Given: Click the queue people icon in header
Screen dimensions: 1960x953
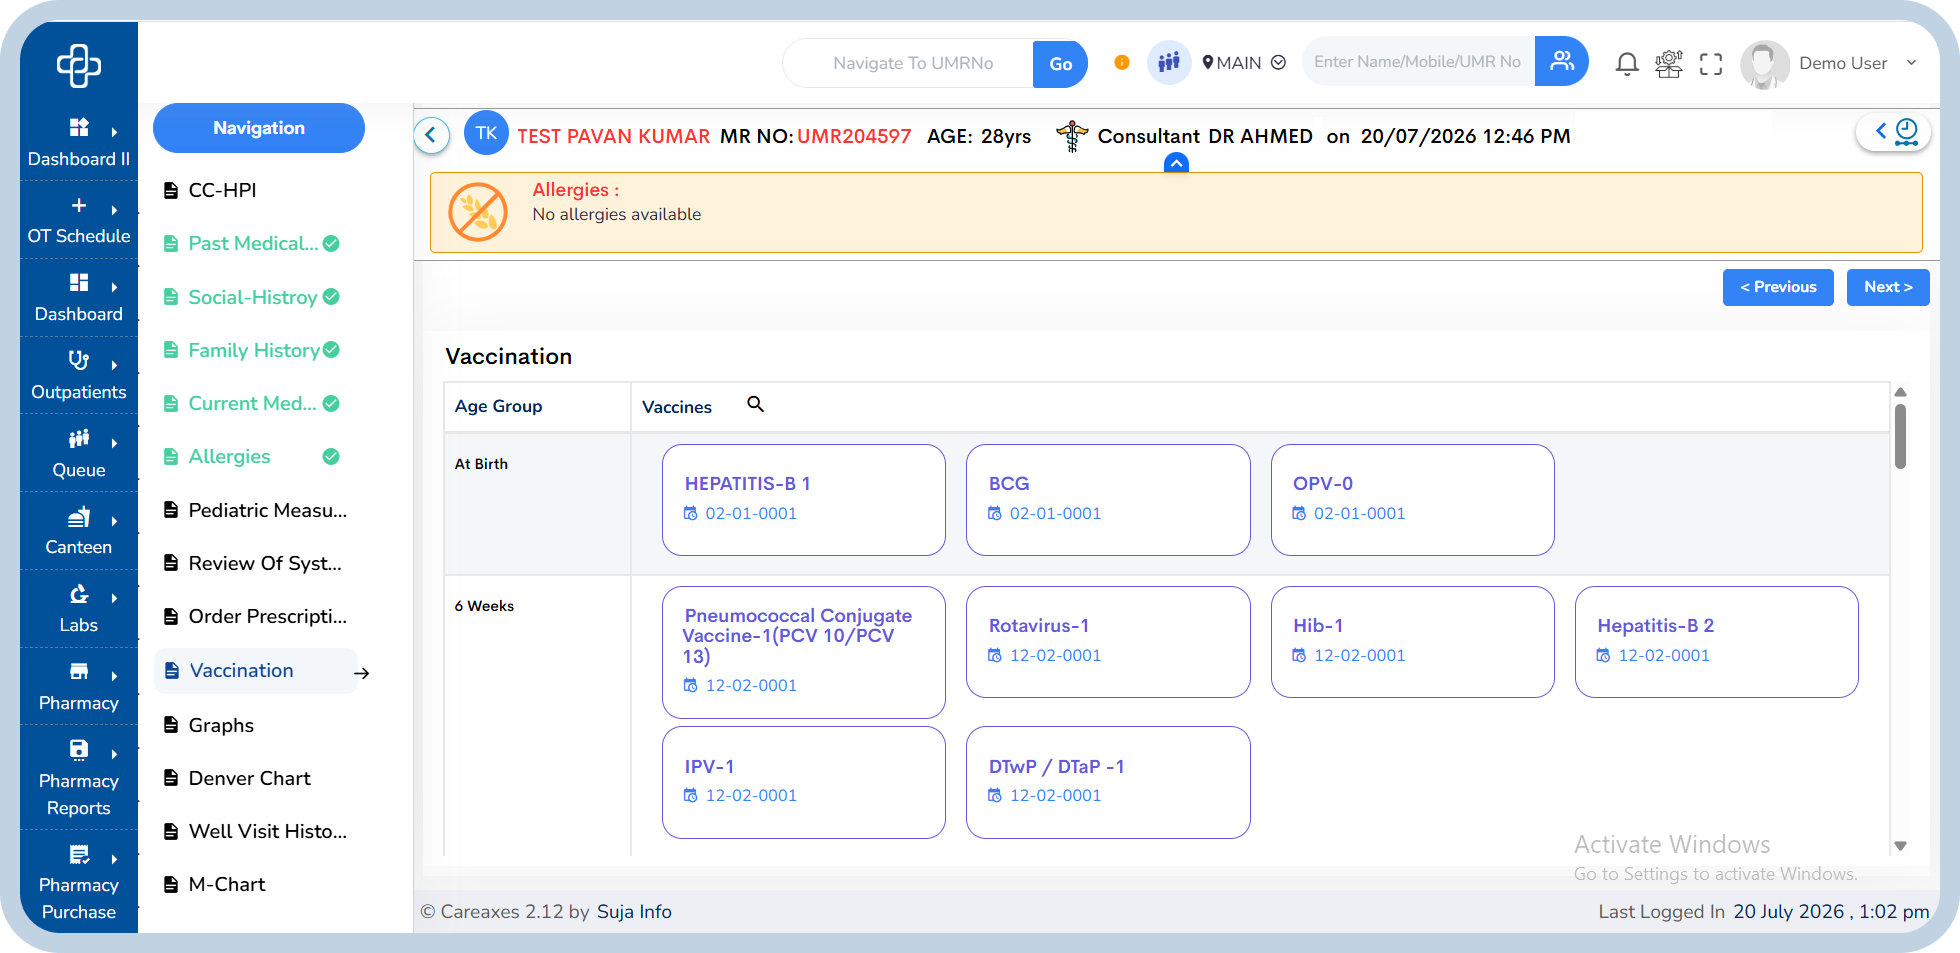Looking at the screenshot, I should pyautogui.click(x=1168, y=63).
